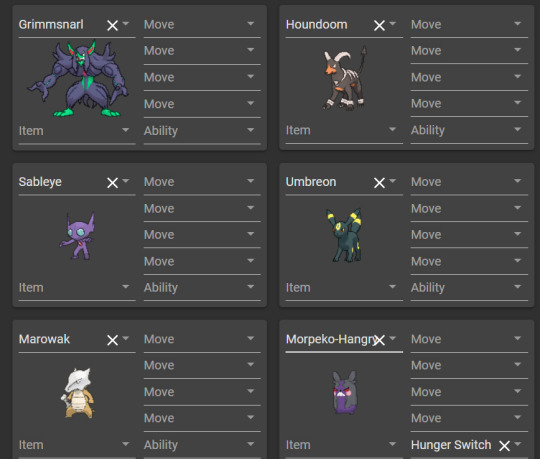This screenshot has width=540, height=459.
Task: Open Morpeko-Hangry's second Move dropdown
Action: 469,366
